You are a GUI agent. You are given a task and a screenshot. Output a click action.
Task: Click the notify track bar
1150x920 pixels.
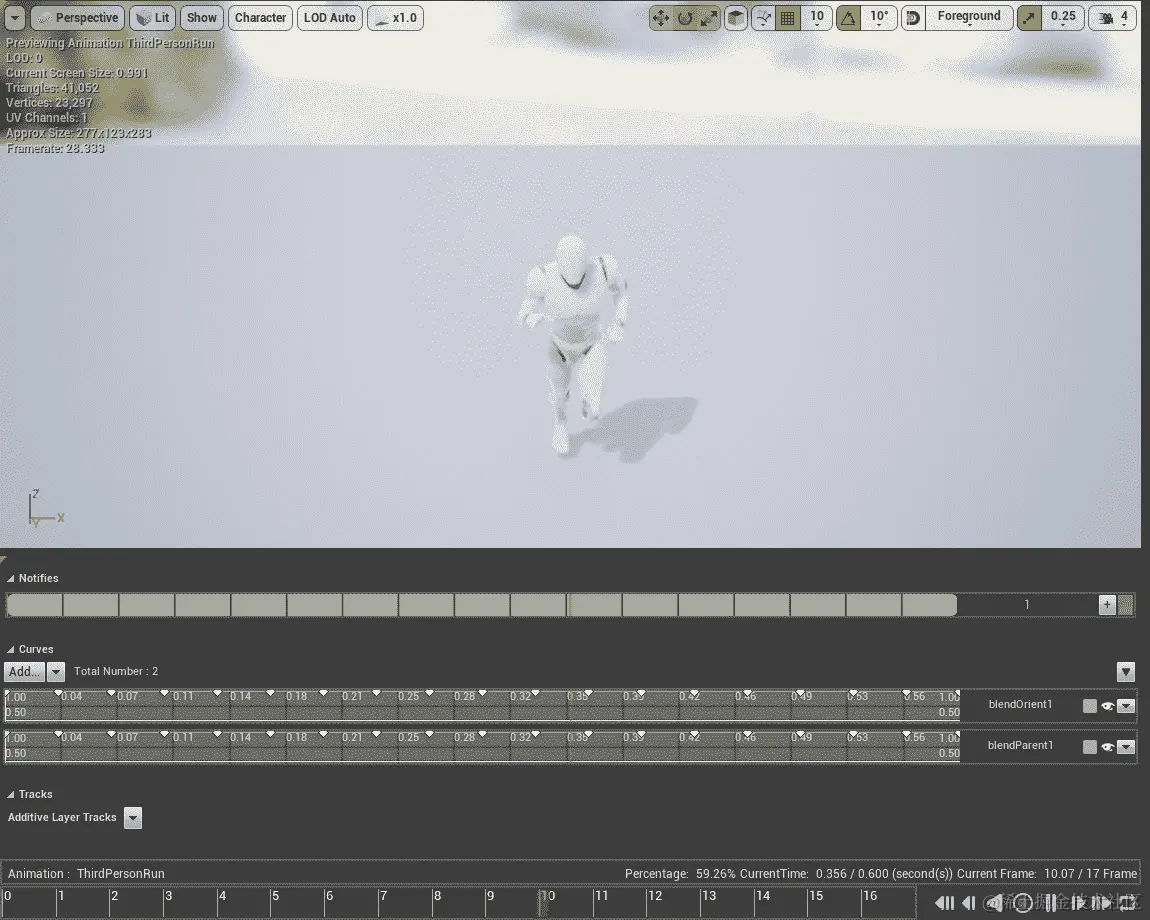[x=481, y=605]
